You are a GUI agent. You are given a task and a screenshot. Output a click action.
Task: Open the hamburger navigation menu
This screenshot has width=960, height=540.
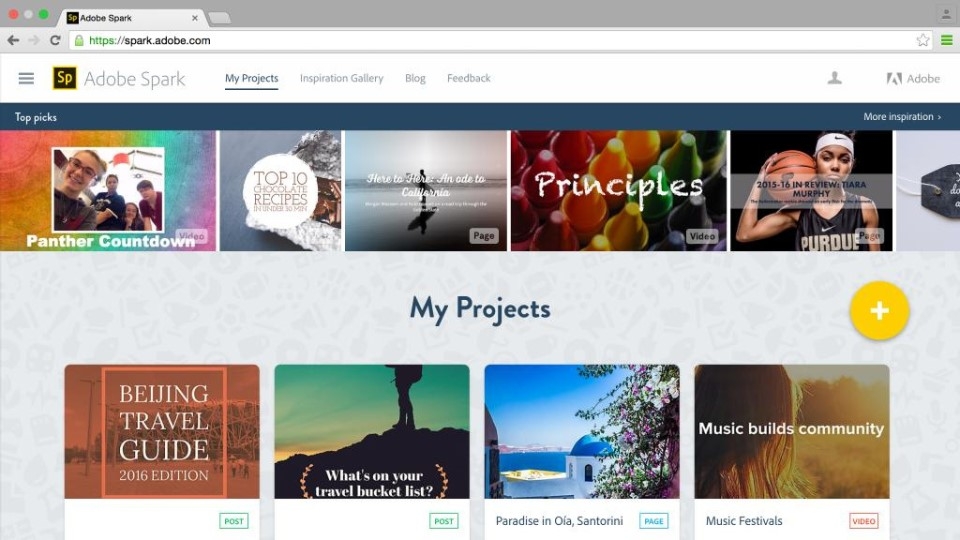[26, 78]
